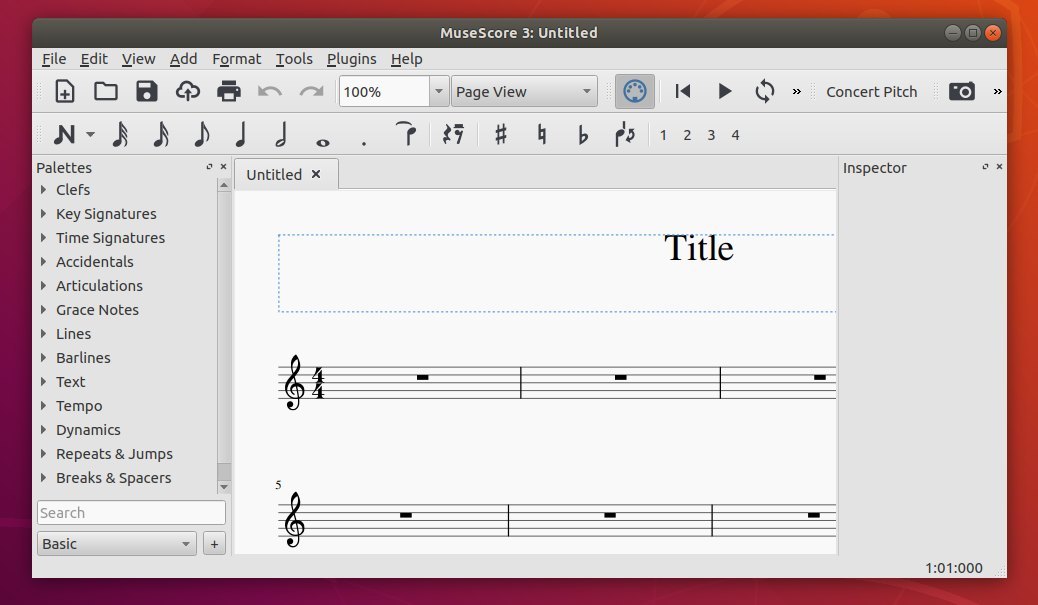Expand the Grace Notes palette

(x=44, y=309)
